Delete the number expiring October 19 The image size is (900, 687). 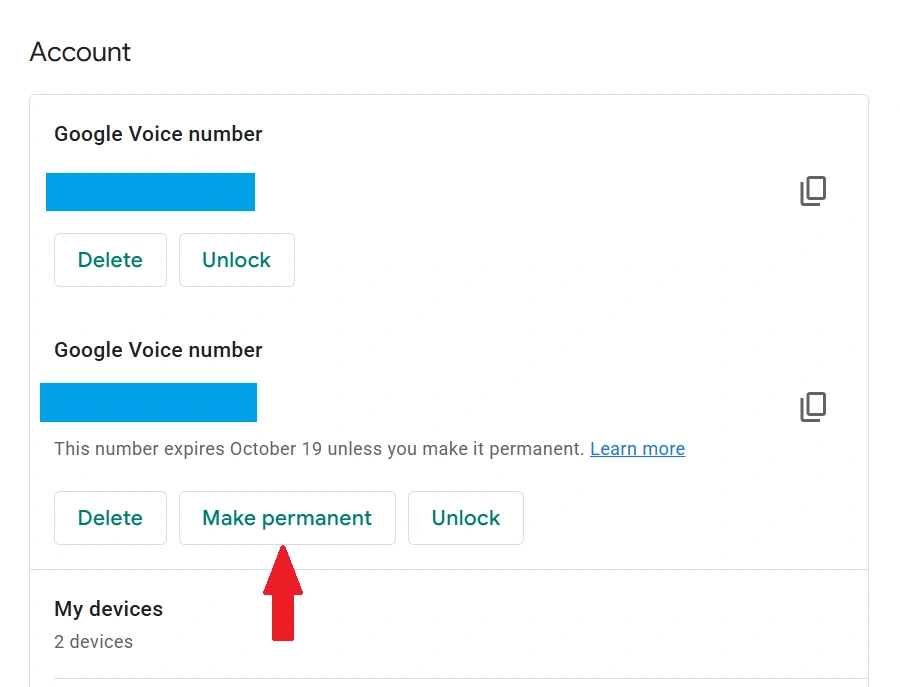110,518
